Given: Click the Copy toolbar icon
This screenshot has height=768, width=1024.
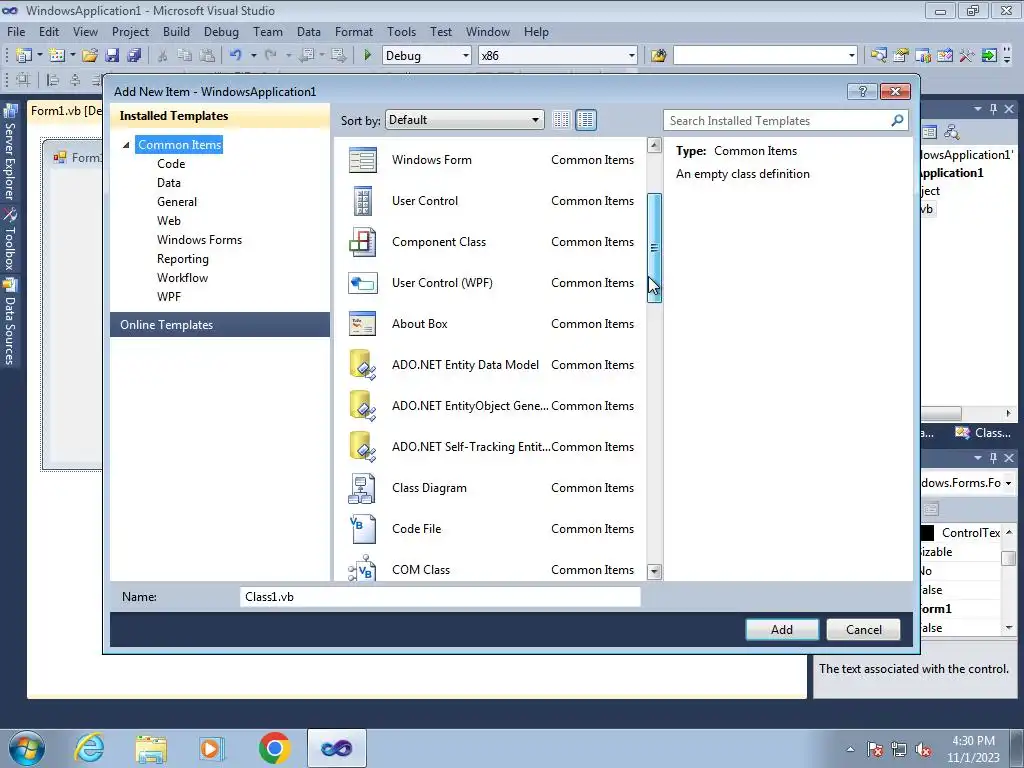Looking at the screenshot, I should pyautogui.click(x=185, y=56).
